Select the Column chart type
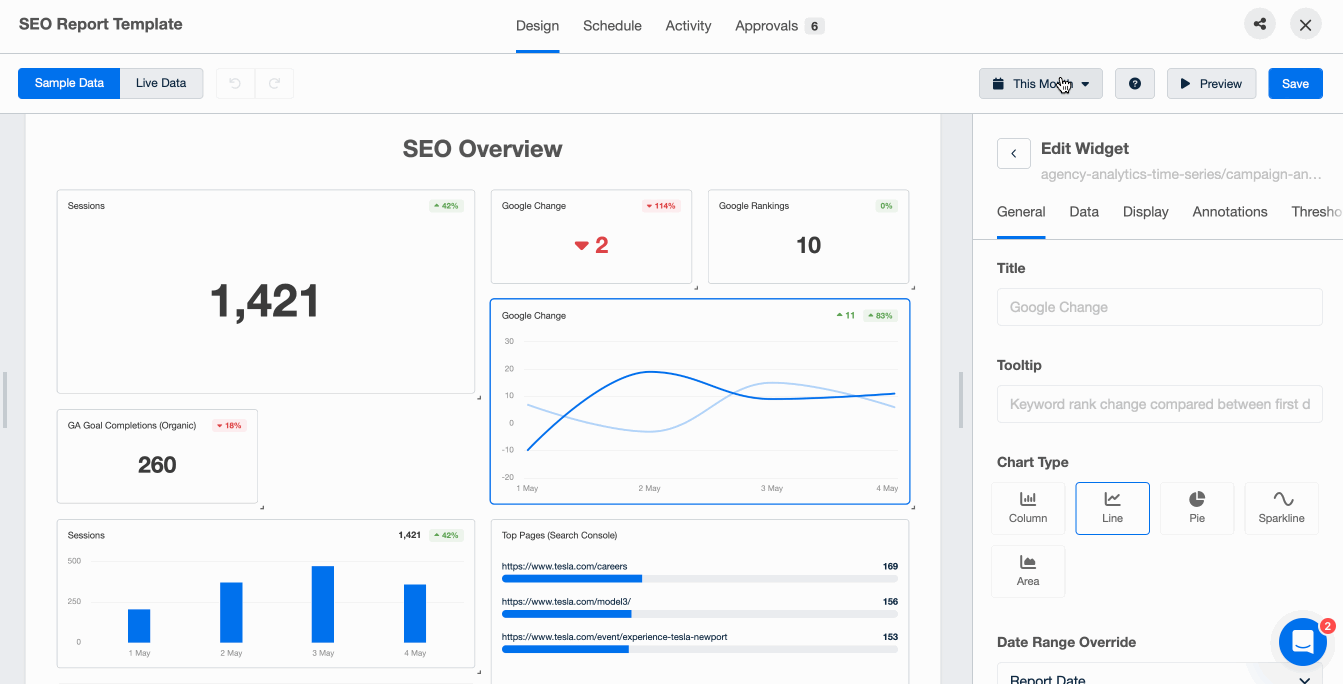This screenshot has width=1343, height=684. (1028, 508)
